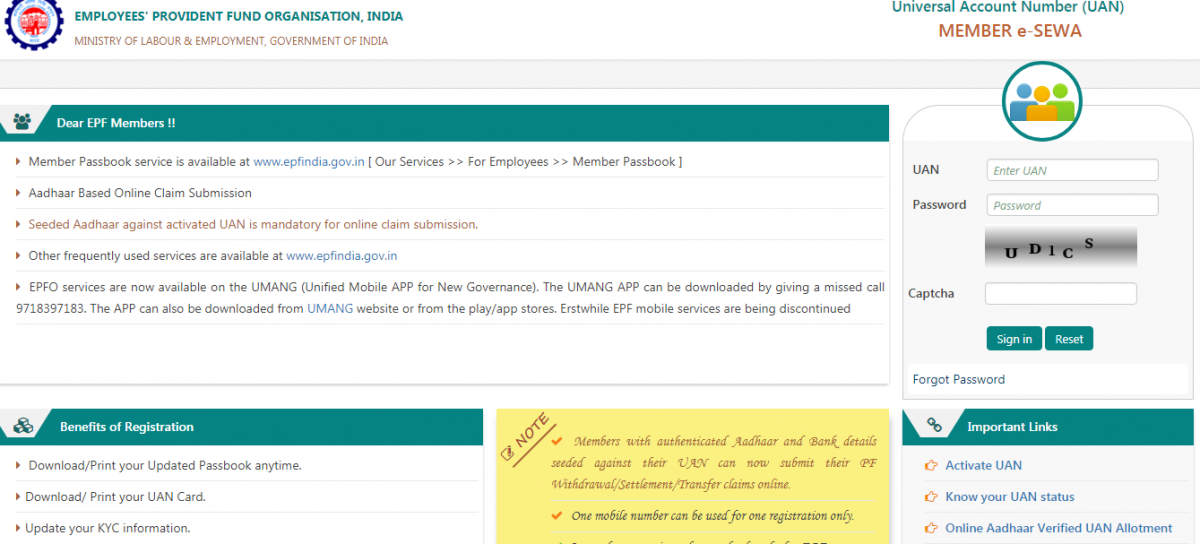Click 'Aadhaar Based Online Claim Submission' text
The image size is (1200, 544).
pyautogui.click(x=140, y=192)
